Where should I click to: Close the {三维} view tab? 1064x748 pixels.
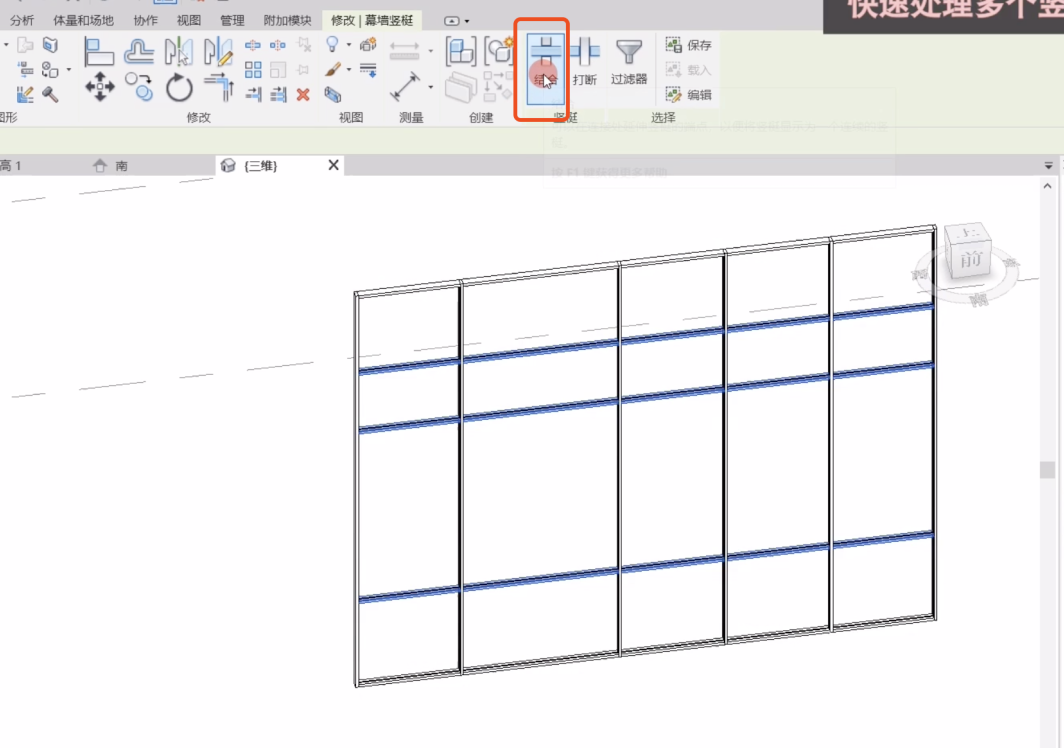click(x=333, y=165)
